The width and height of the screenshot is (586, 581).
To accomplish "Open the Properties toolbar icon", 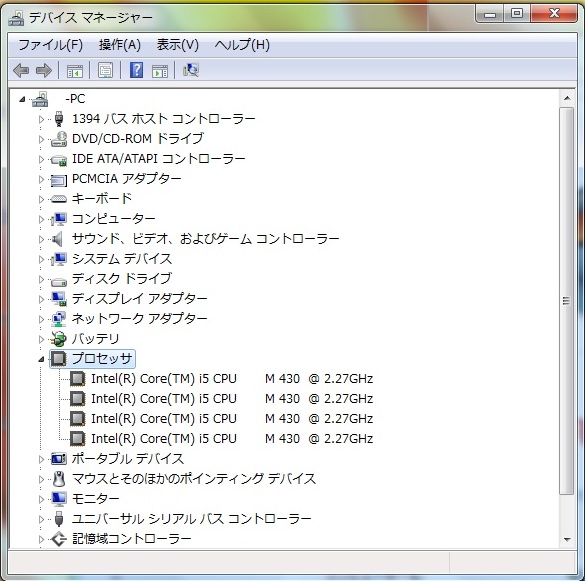I will click(x=105, y=70).
